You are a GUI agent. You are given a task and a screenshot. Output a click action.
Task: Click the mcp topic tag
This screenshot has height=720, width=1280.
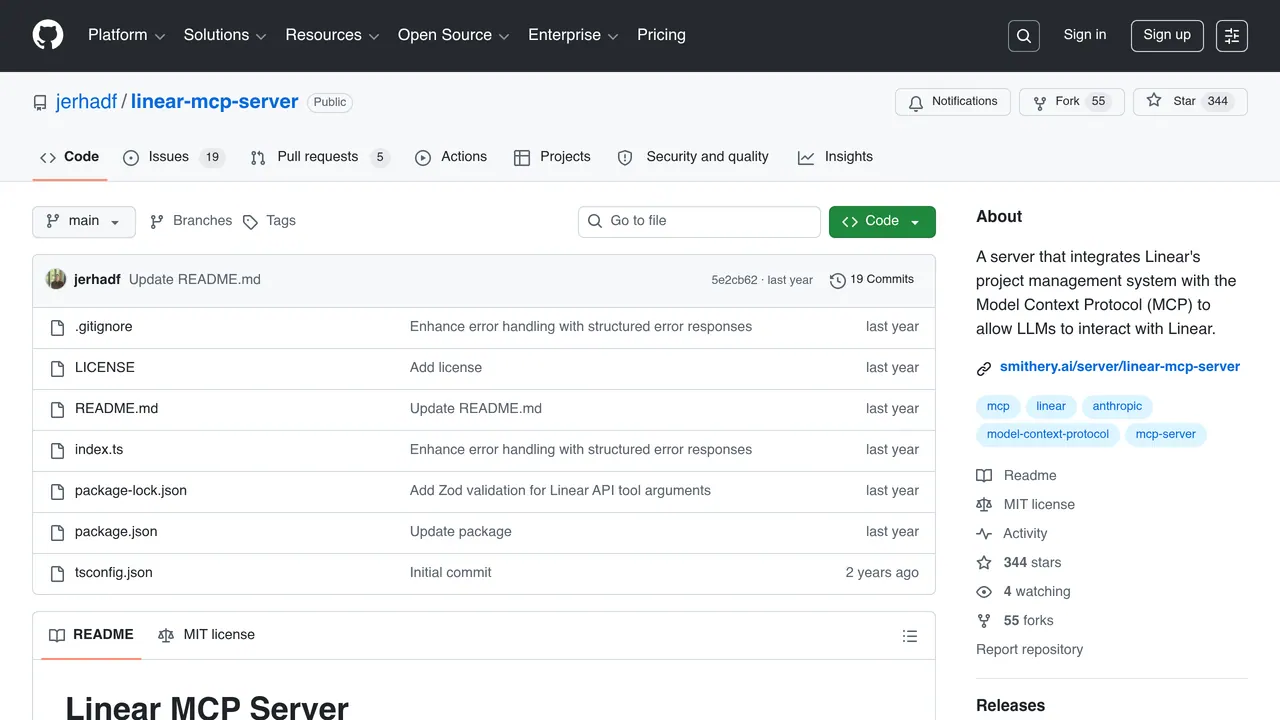[998, 407]
